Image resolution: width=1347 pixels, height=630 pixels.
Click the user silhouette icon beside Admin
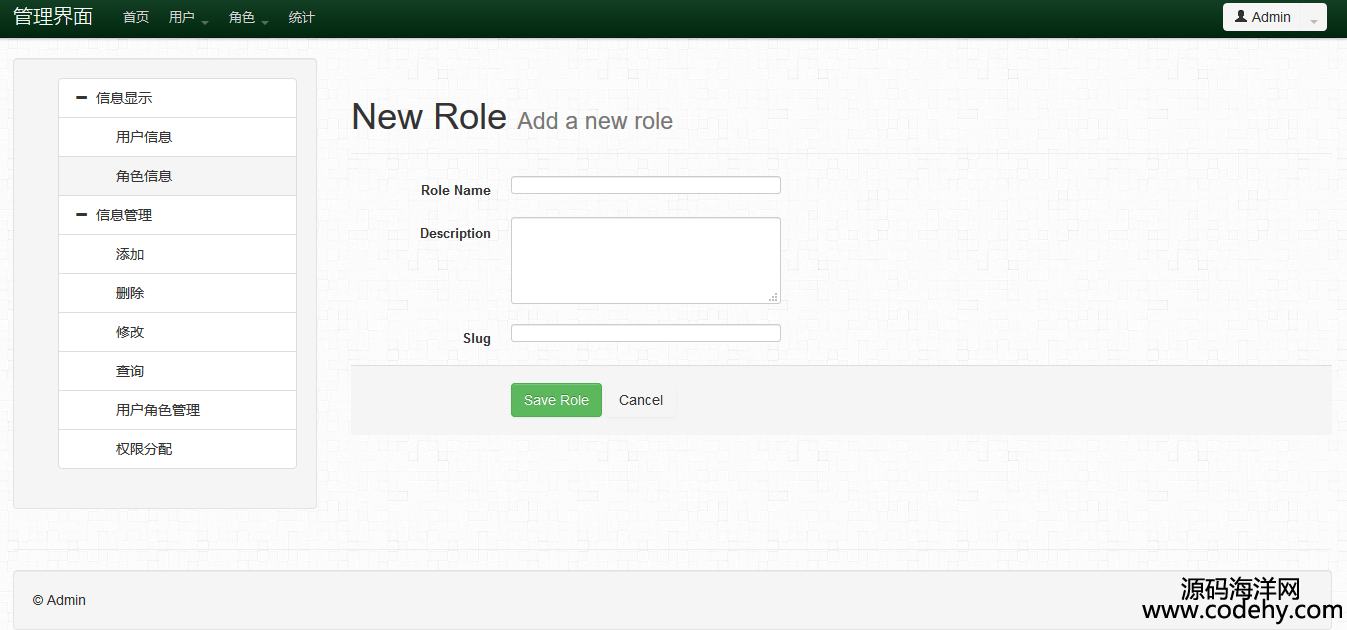[x=1241, y=17]
